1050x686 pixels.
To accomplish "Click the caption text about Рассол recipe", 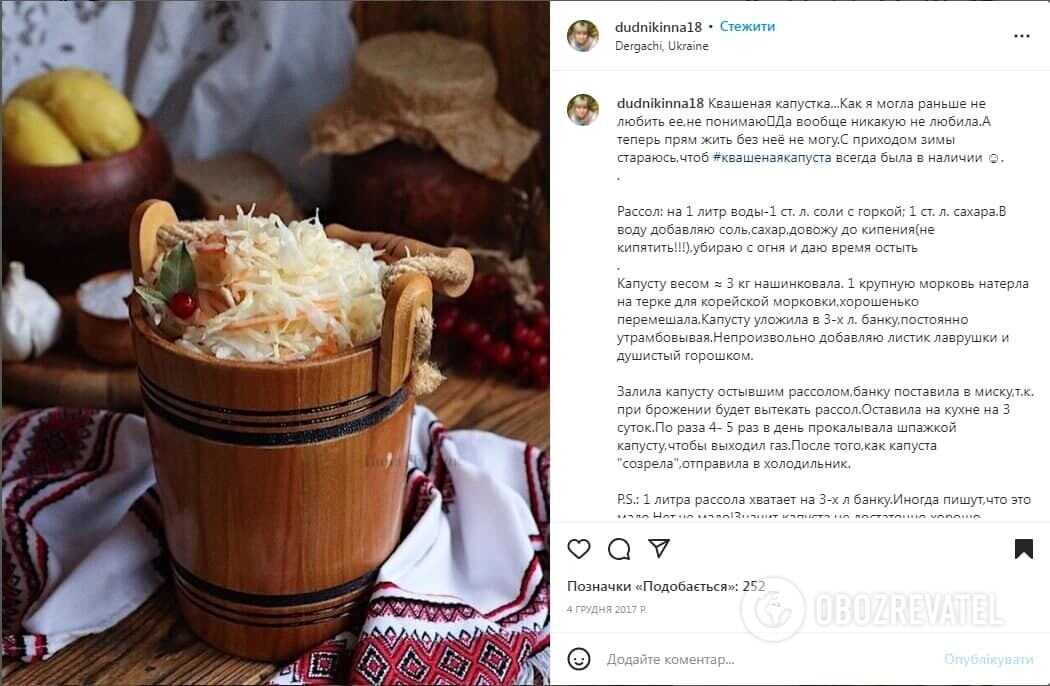I will pyautogui.click(x=811, y=229).
